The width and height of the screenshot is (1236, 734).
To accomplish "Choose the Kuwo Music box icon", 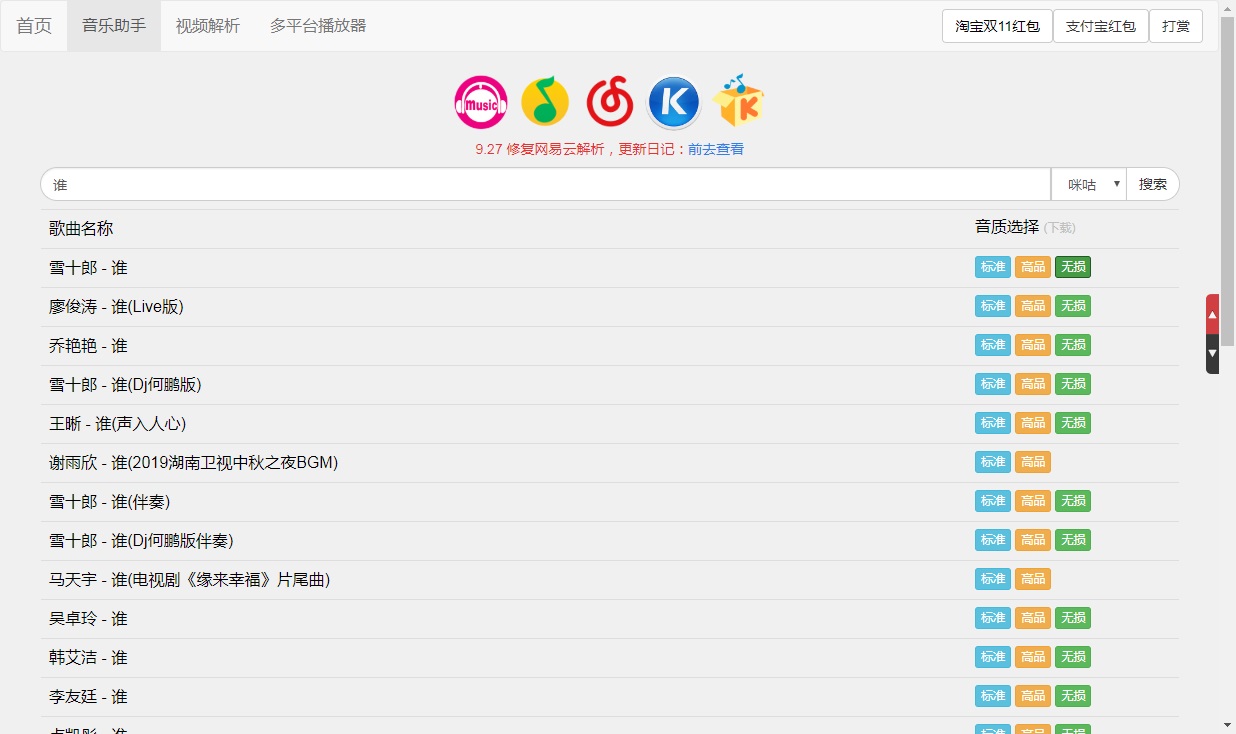I will [x=738, y=101].
